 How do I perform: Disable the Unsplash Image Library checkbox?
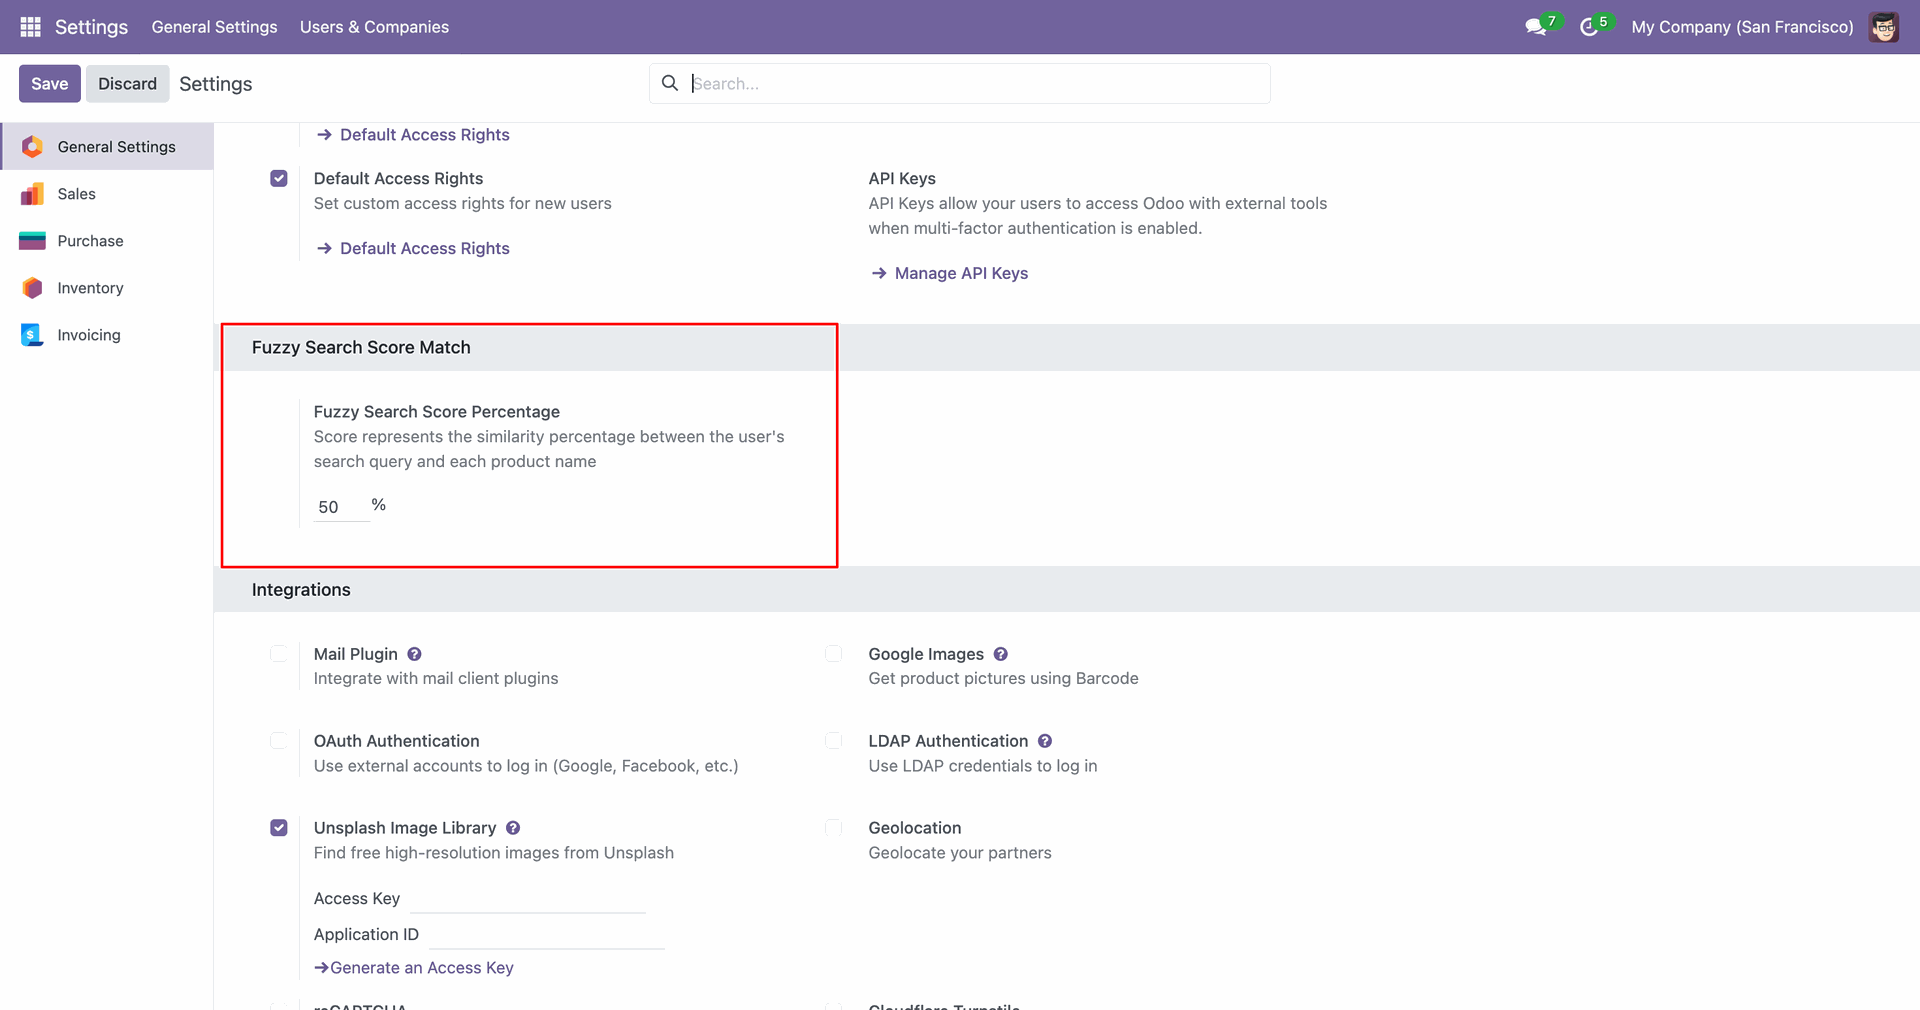[279, 828]
